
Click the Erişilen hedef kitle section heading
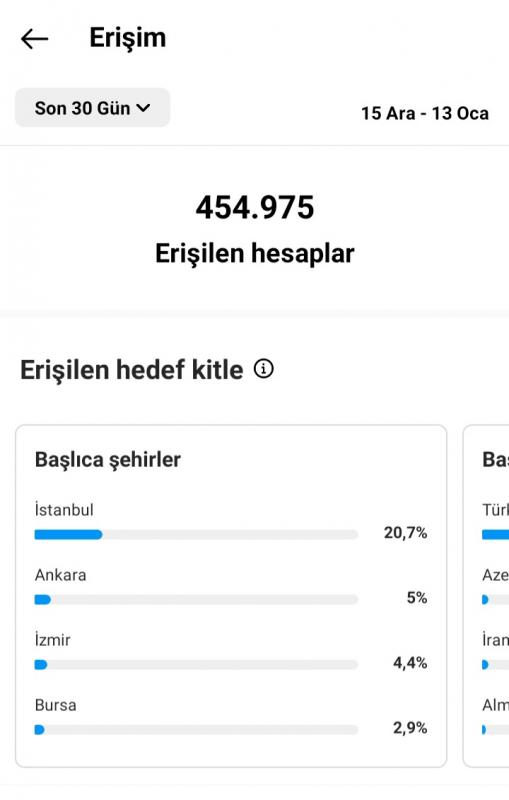click(x=132, y=369)
